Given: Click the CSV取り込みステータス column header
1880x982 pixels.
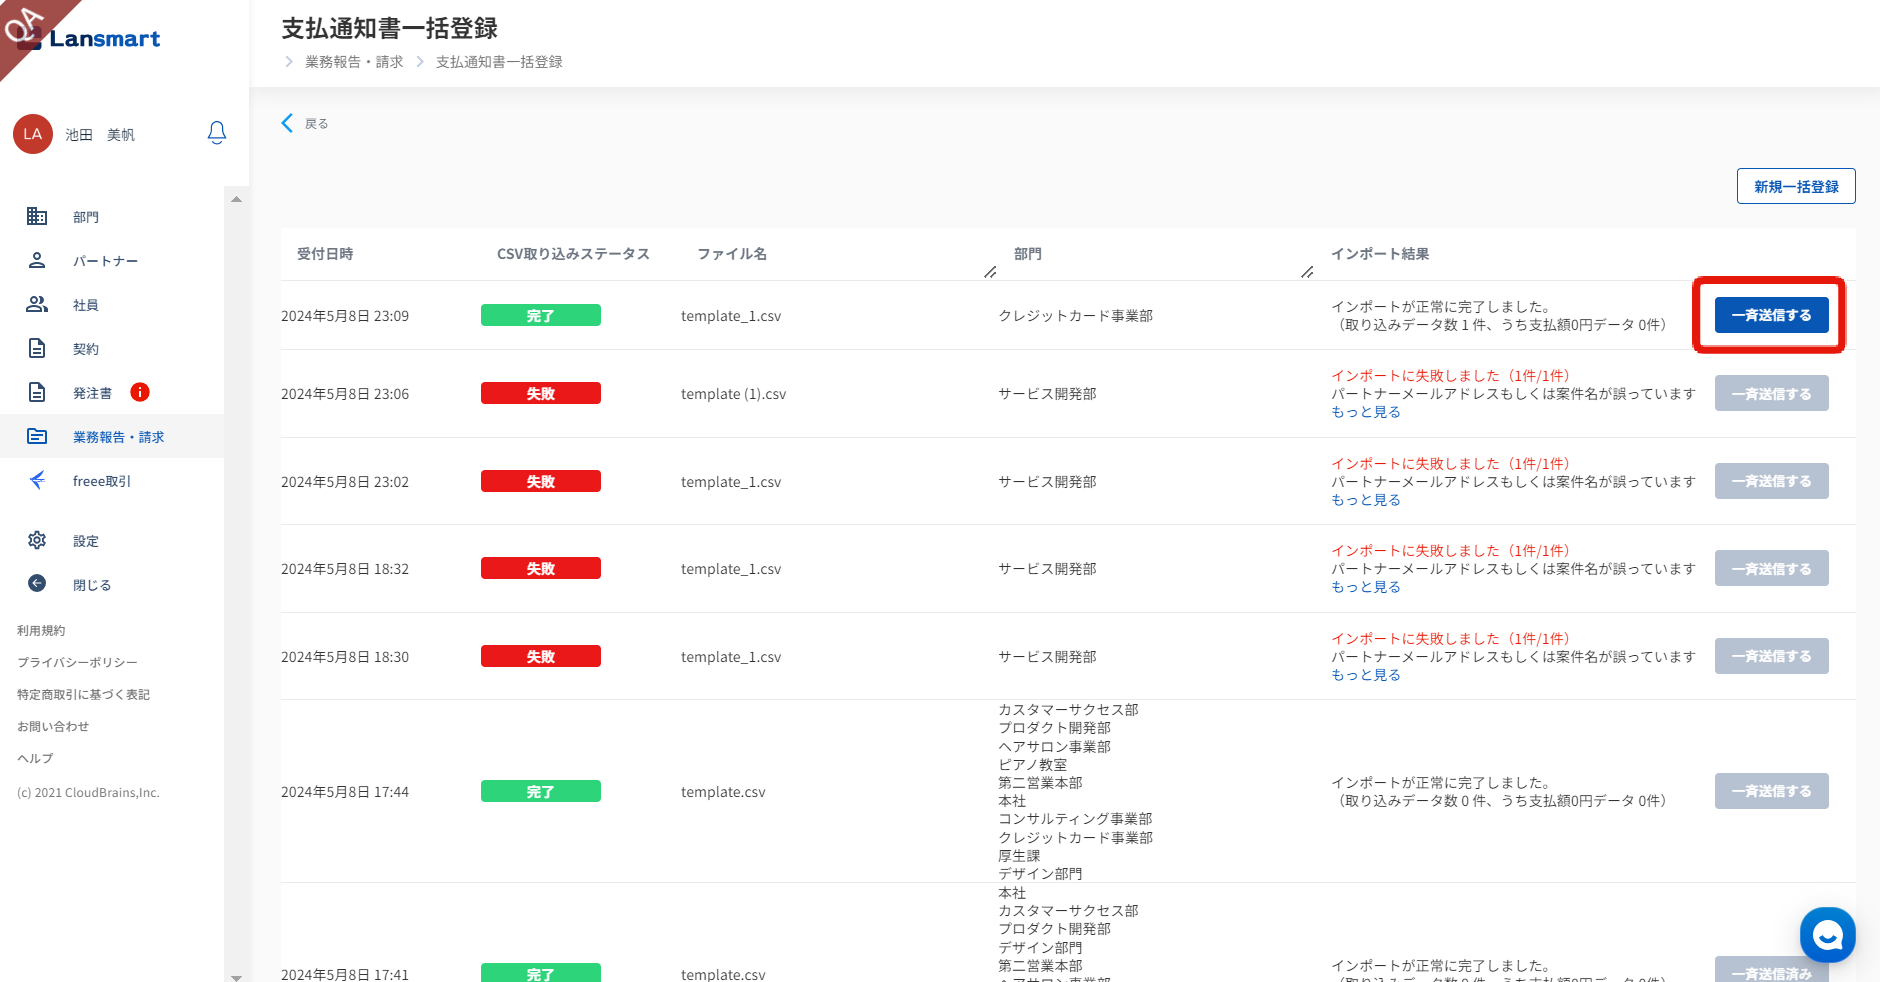Looking at the screenshot, I should coord(573,254).
